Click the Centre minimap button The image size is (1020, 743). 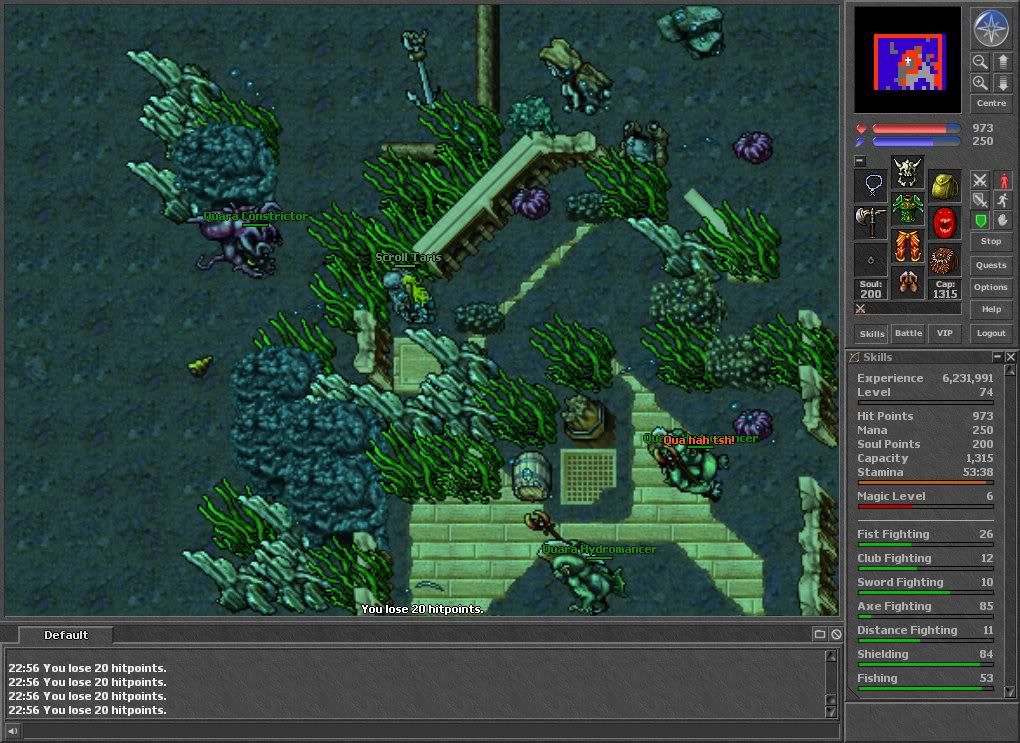click(991, 103)
